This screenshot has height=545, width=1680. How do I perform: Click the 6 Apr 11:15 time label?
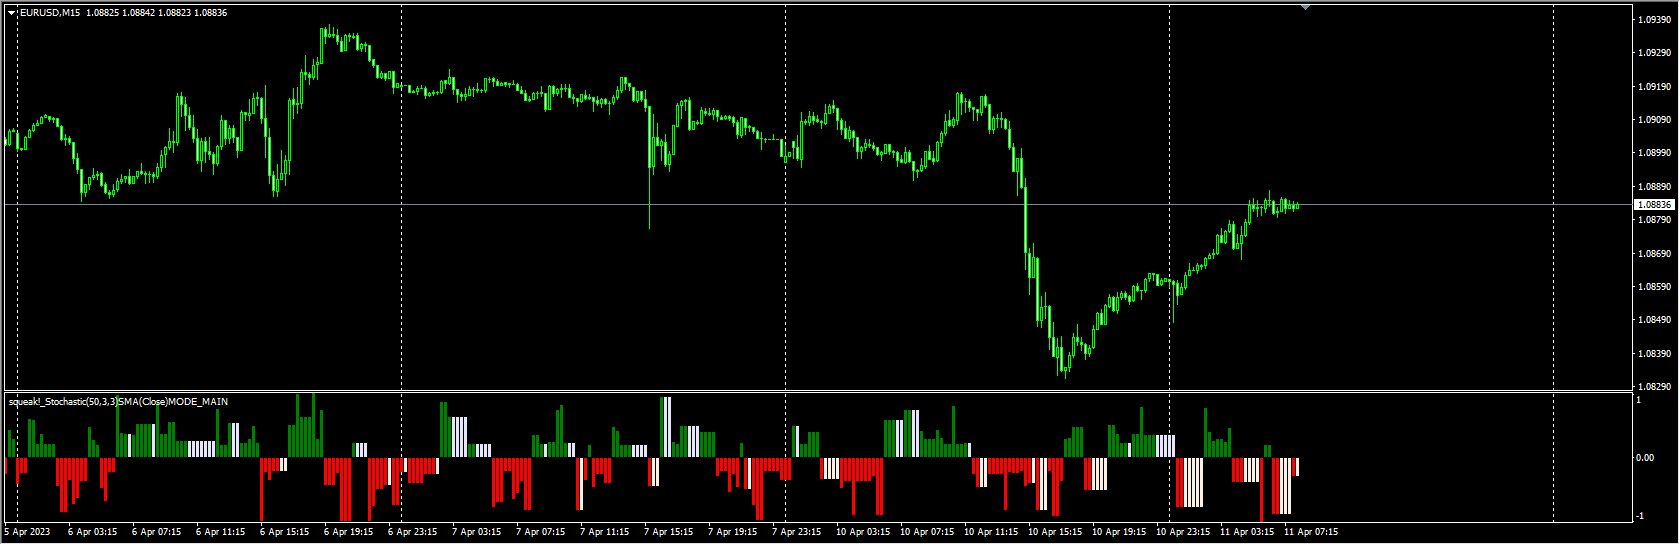click(x=220, y=532)
